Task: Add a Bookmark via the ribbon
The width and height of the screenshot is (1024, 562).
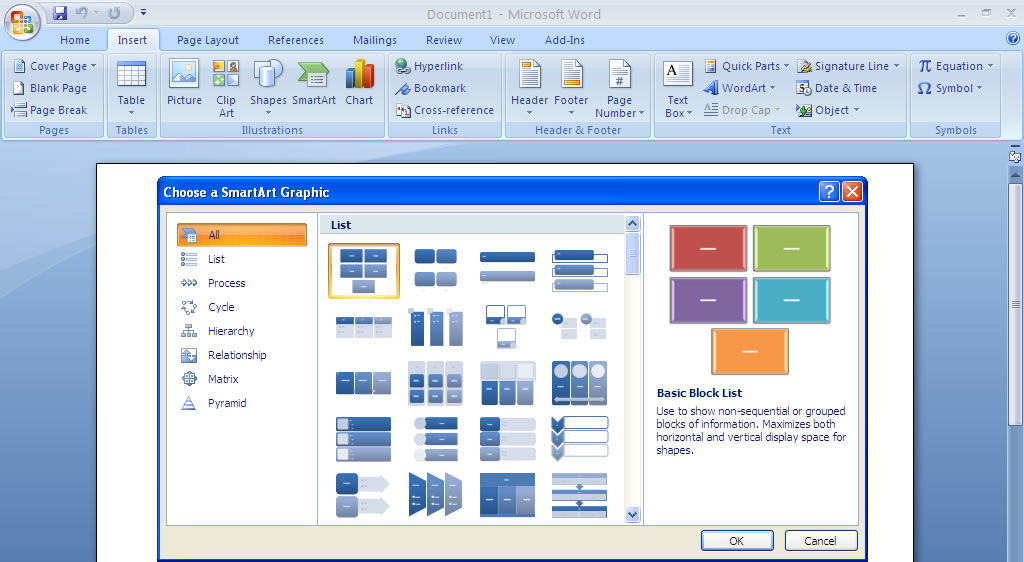Action: click(x=403, y=88)
